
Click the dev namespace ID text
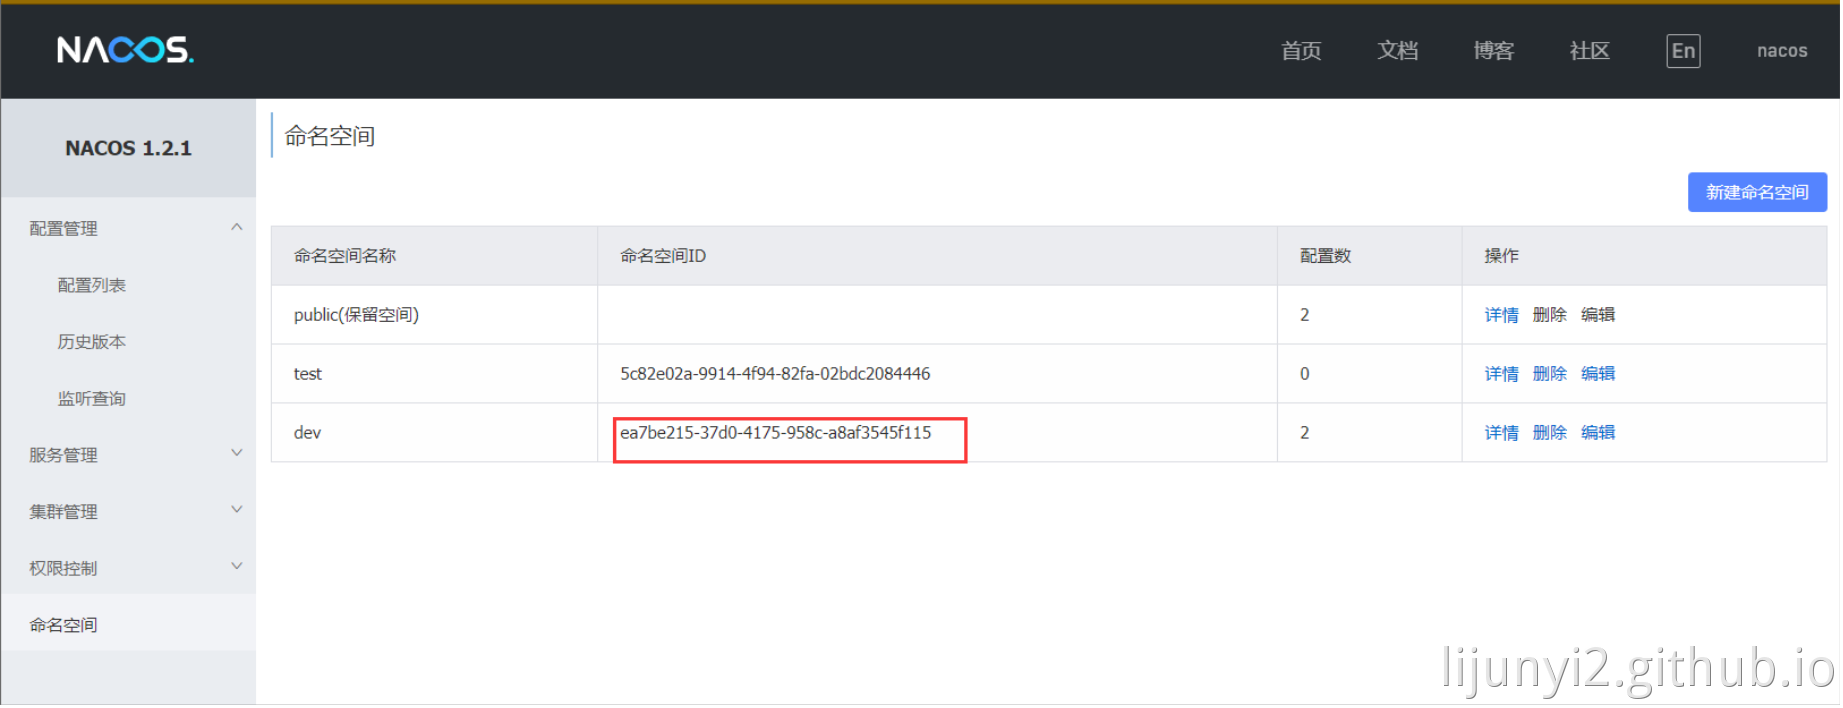777,433
